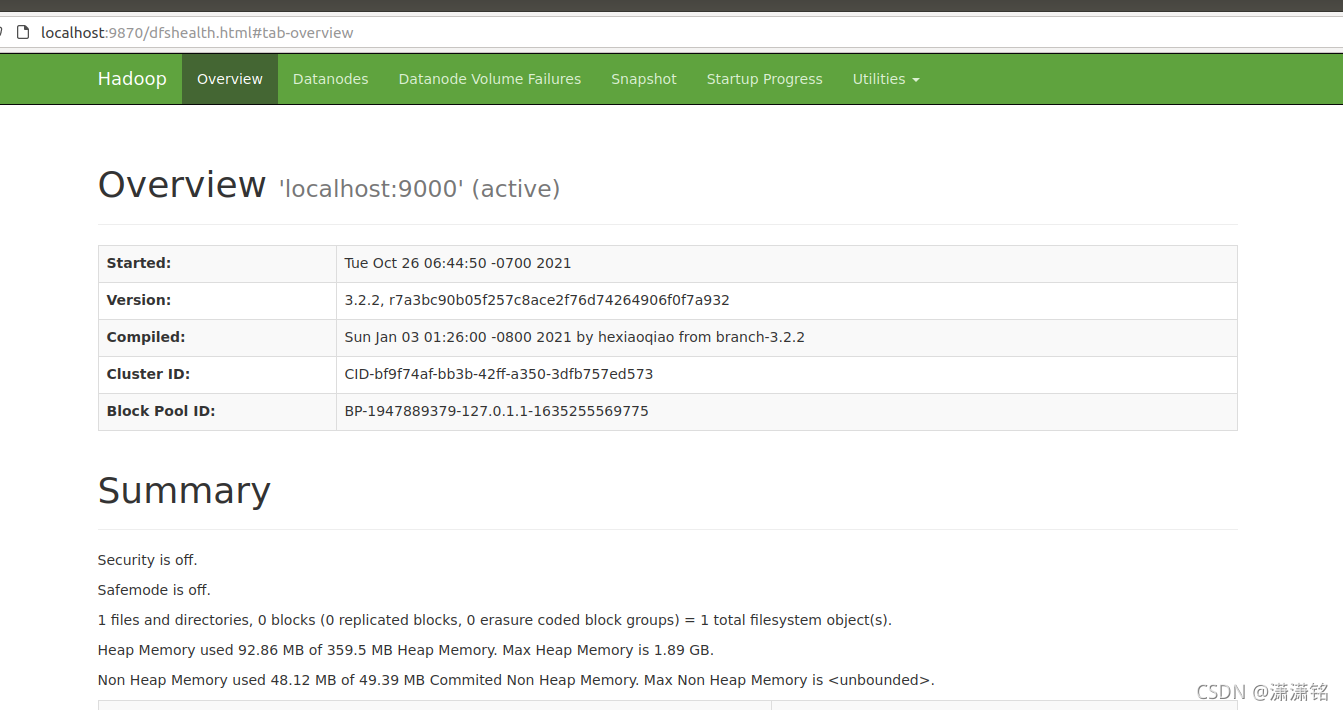The height and width of the screenshot is (710, 1343).
Task: Select the version 3.2.2 hash value
Action: click(537, 300)
